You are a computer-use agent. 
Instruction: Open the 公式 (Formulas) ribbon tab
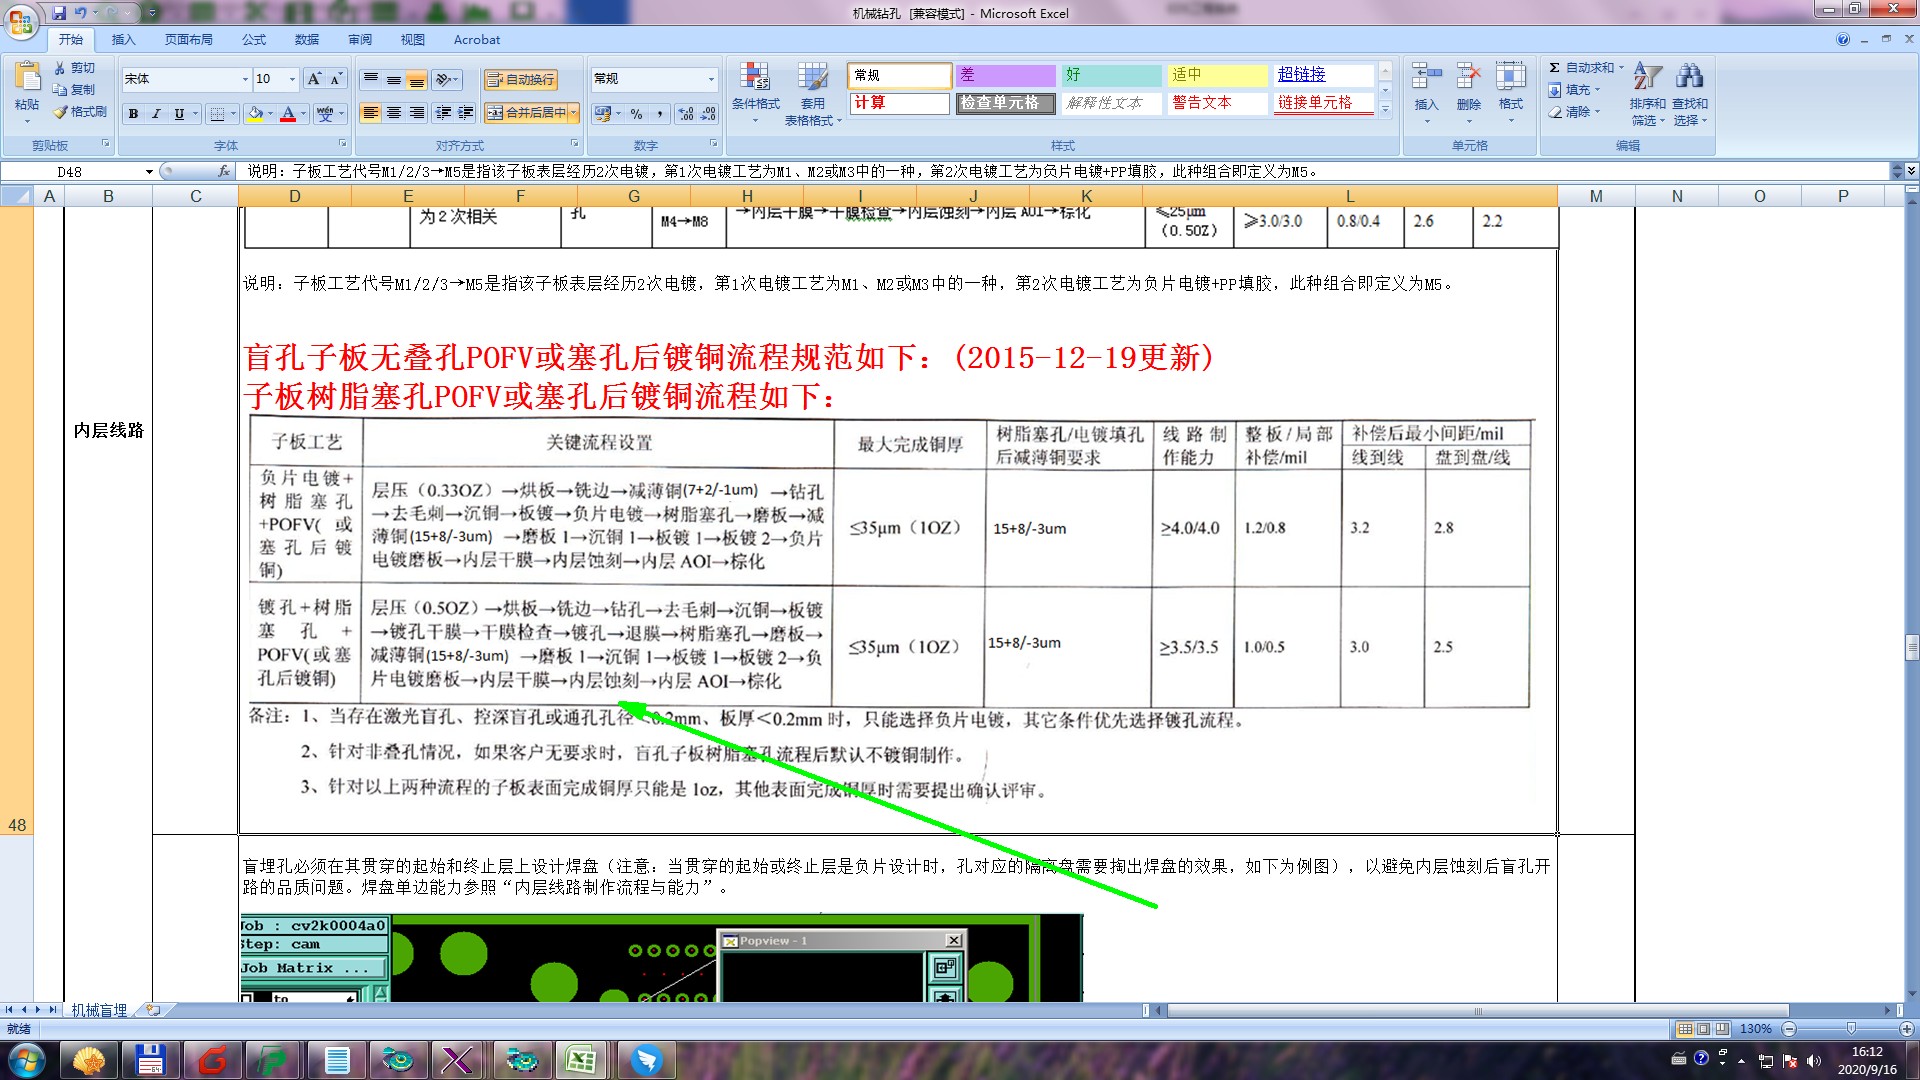click(x=254, y=40)
